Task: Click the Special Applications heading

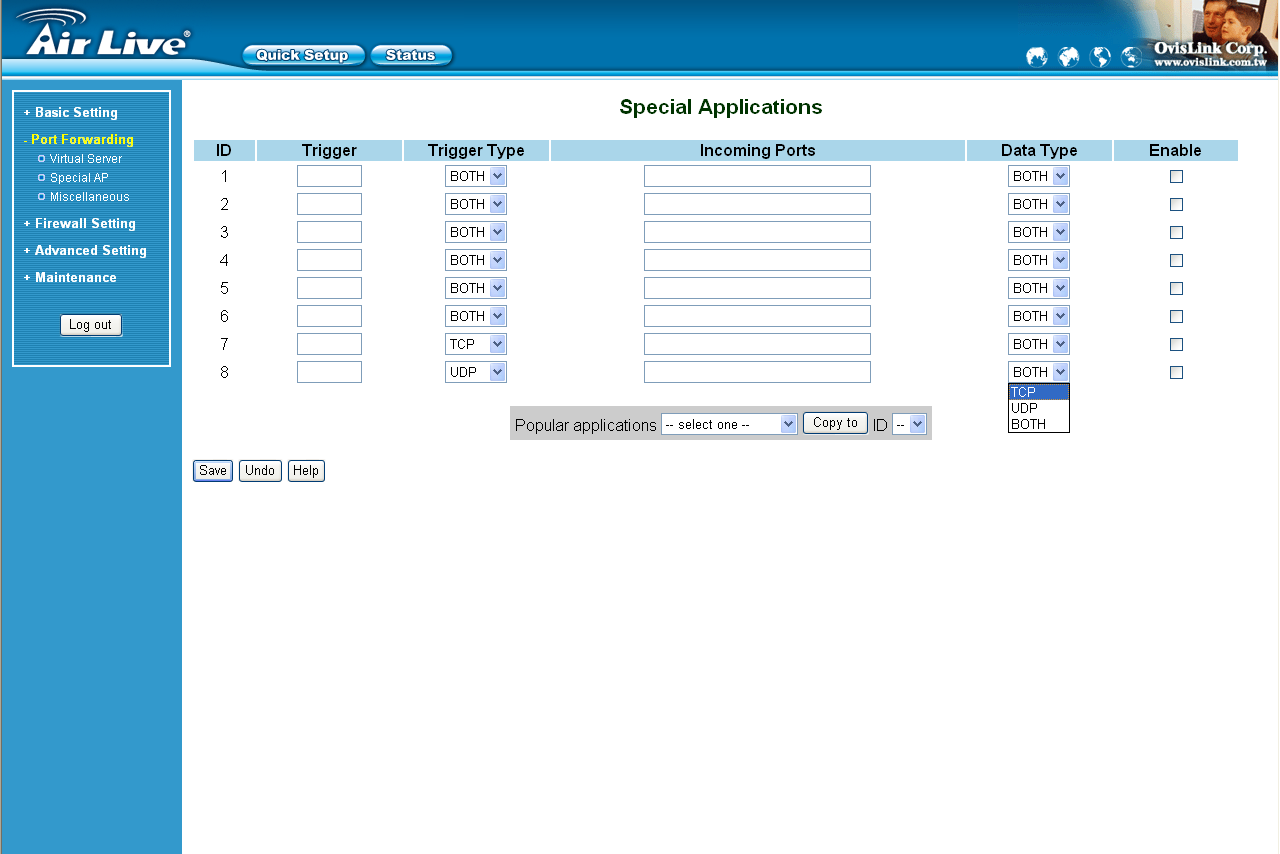Action: pyautogui.click(x=721, y=107)
